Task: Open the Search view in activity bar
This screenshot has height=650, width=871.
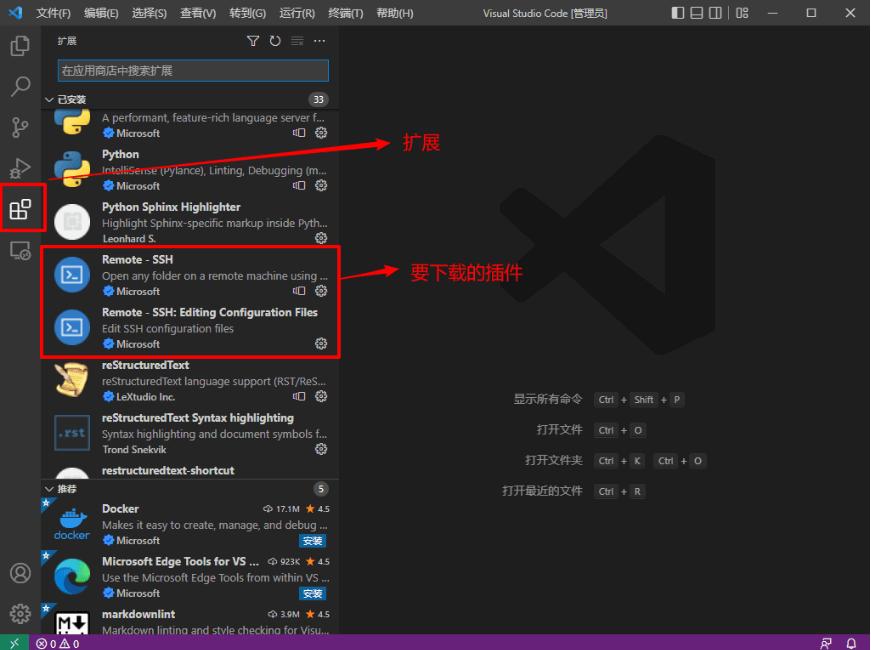Action: point(20,87)
